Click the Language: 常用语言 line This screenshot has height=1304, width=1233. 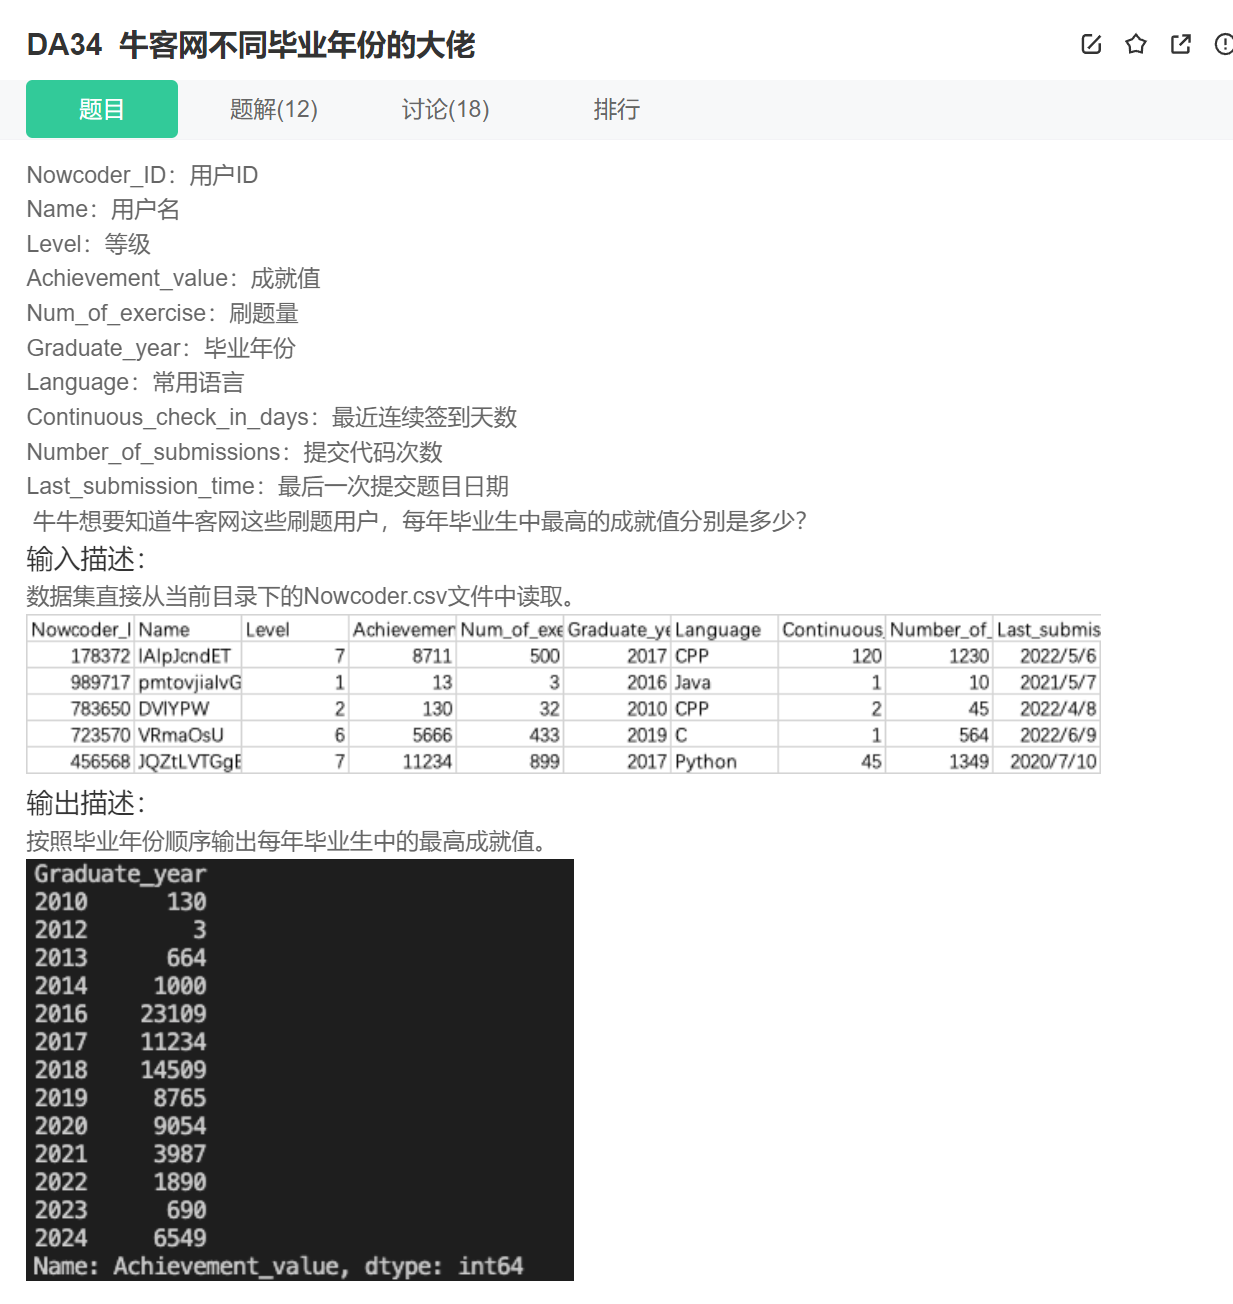(x=135, y=382)
